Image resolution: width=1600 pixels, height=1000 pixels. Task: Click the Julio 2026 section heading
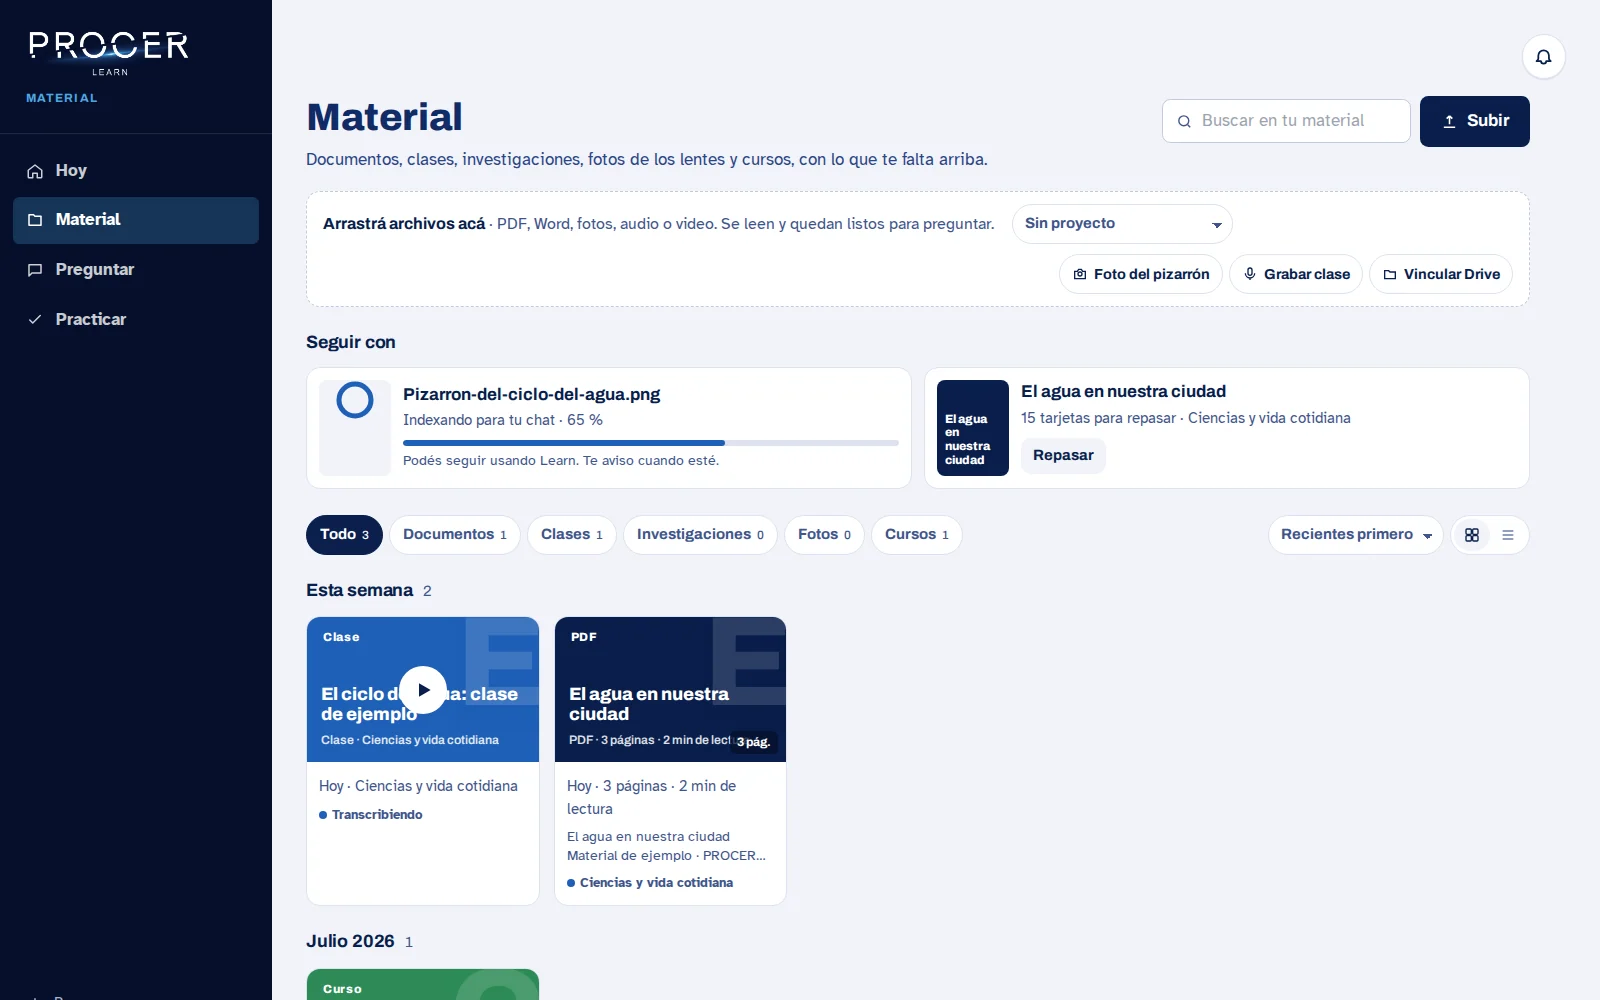point(350,942)
